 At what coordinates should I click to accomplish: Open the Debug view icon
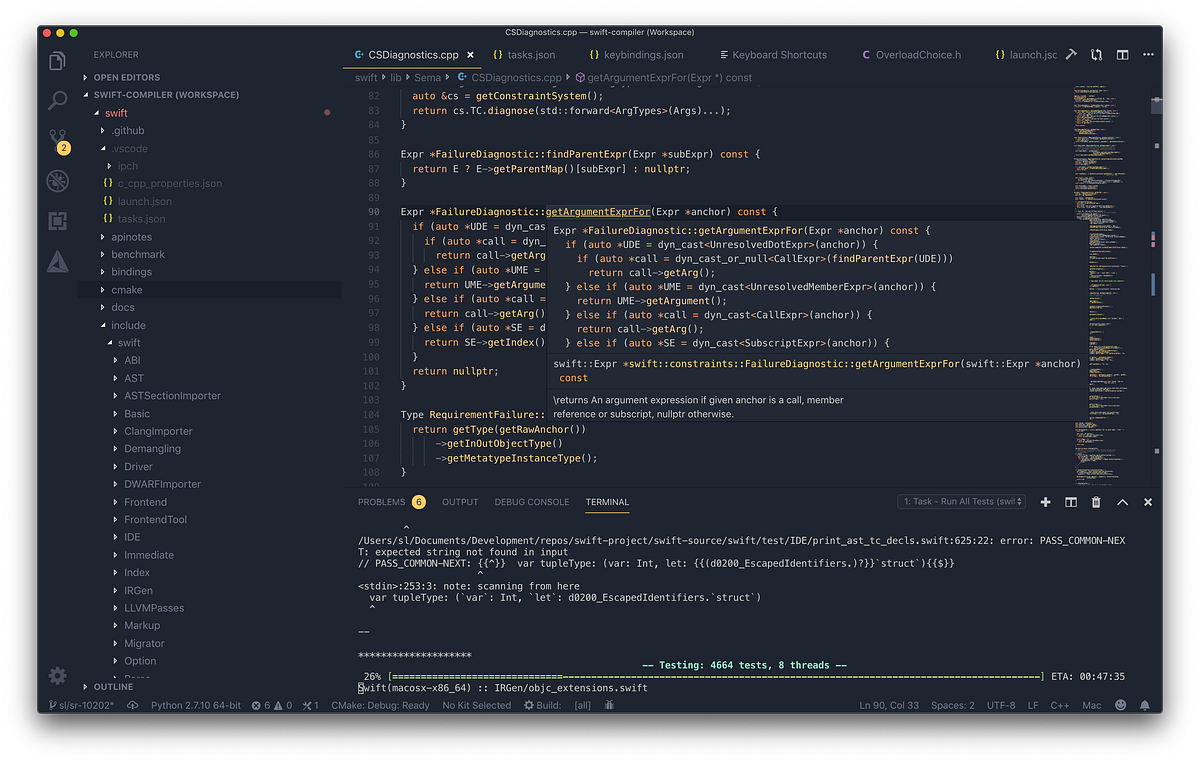pyautogui.click(x=58, y=181)
